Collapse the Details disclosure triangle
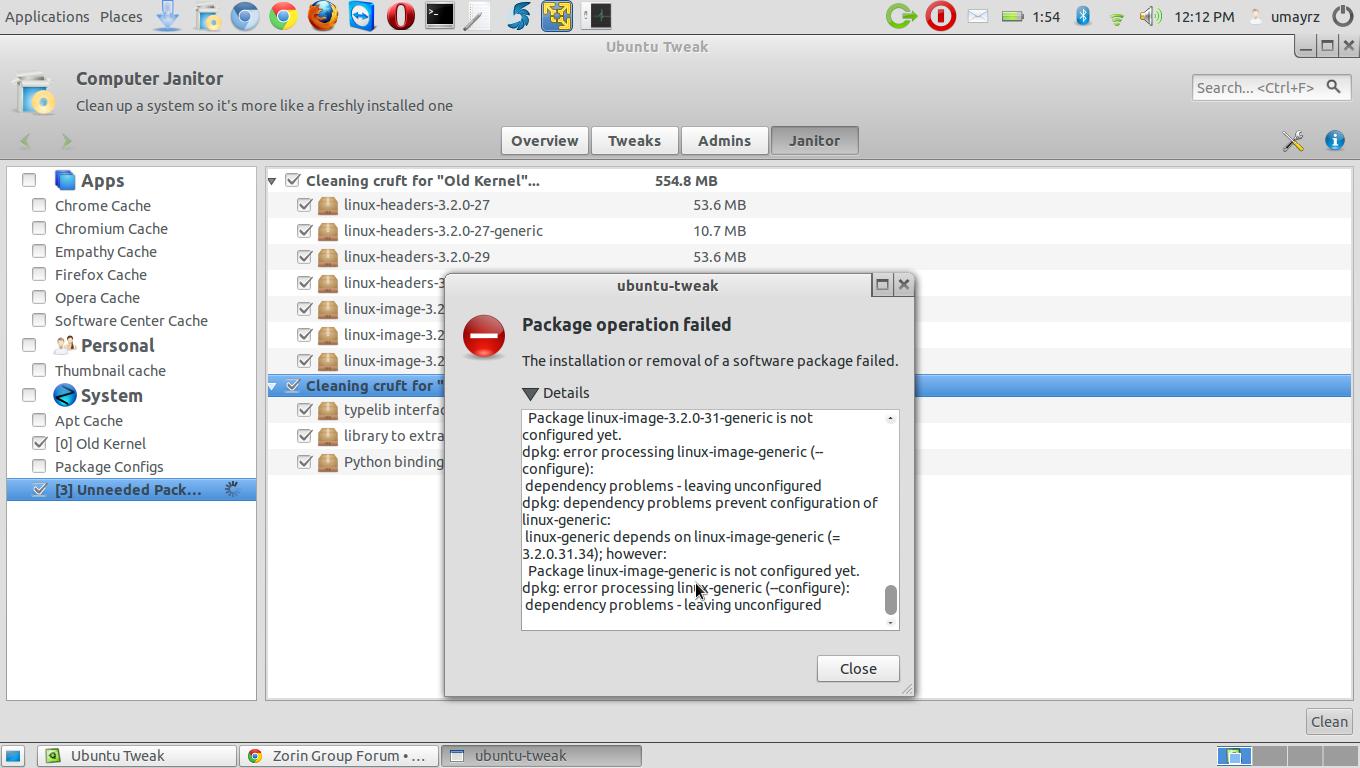Viewport: 1360px width, 768px height. click(x=531, y=393)
